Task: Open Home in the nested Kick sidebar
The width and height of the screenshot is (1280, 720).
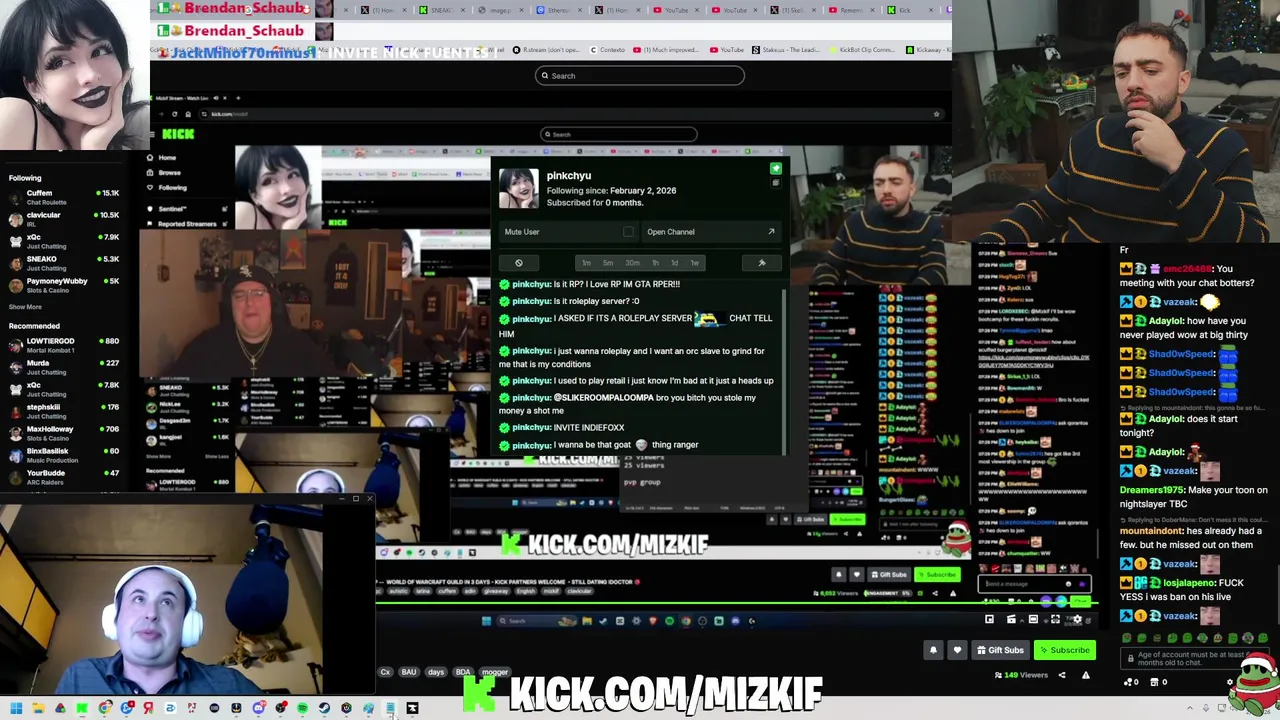Action: click(x=161, y=158)
